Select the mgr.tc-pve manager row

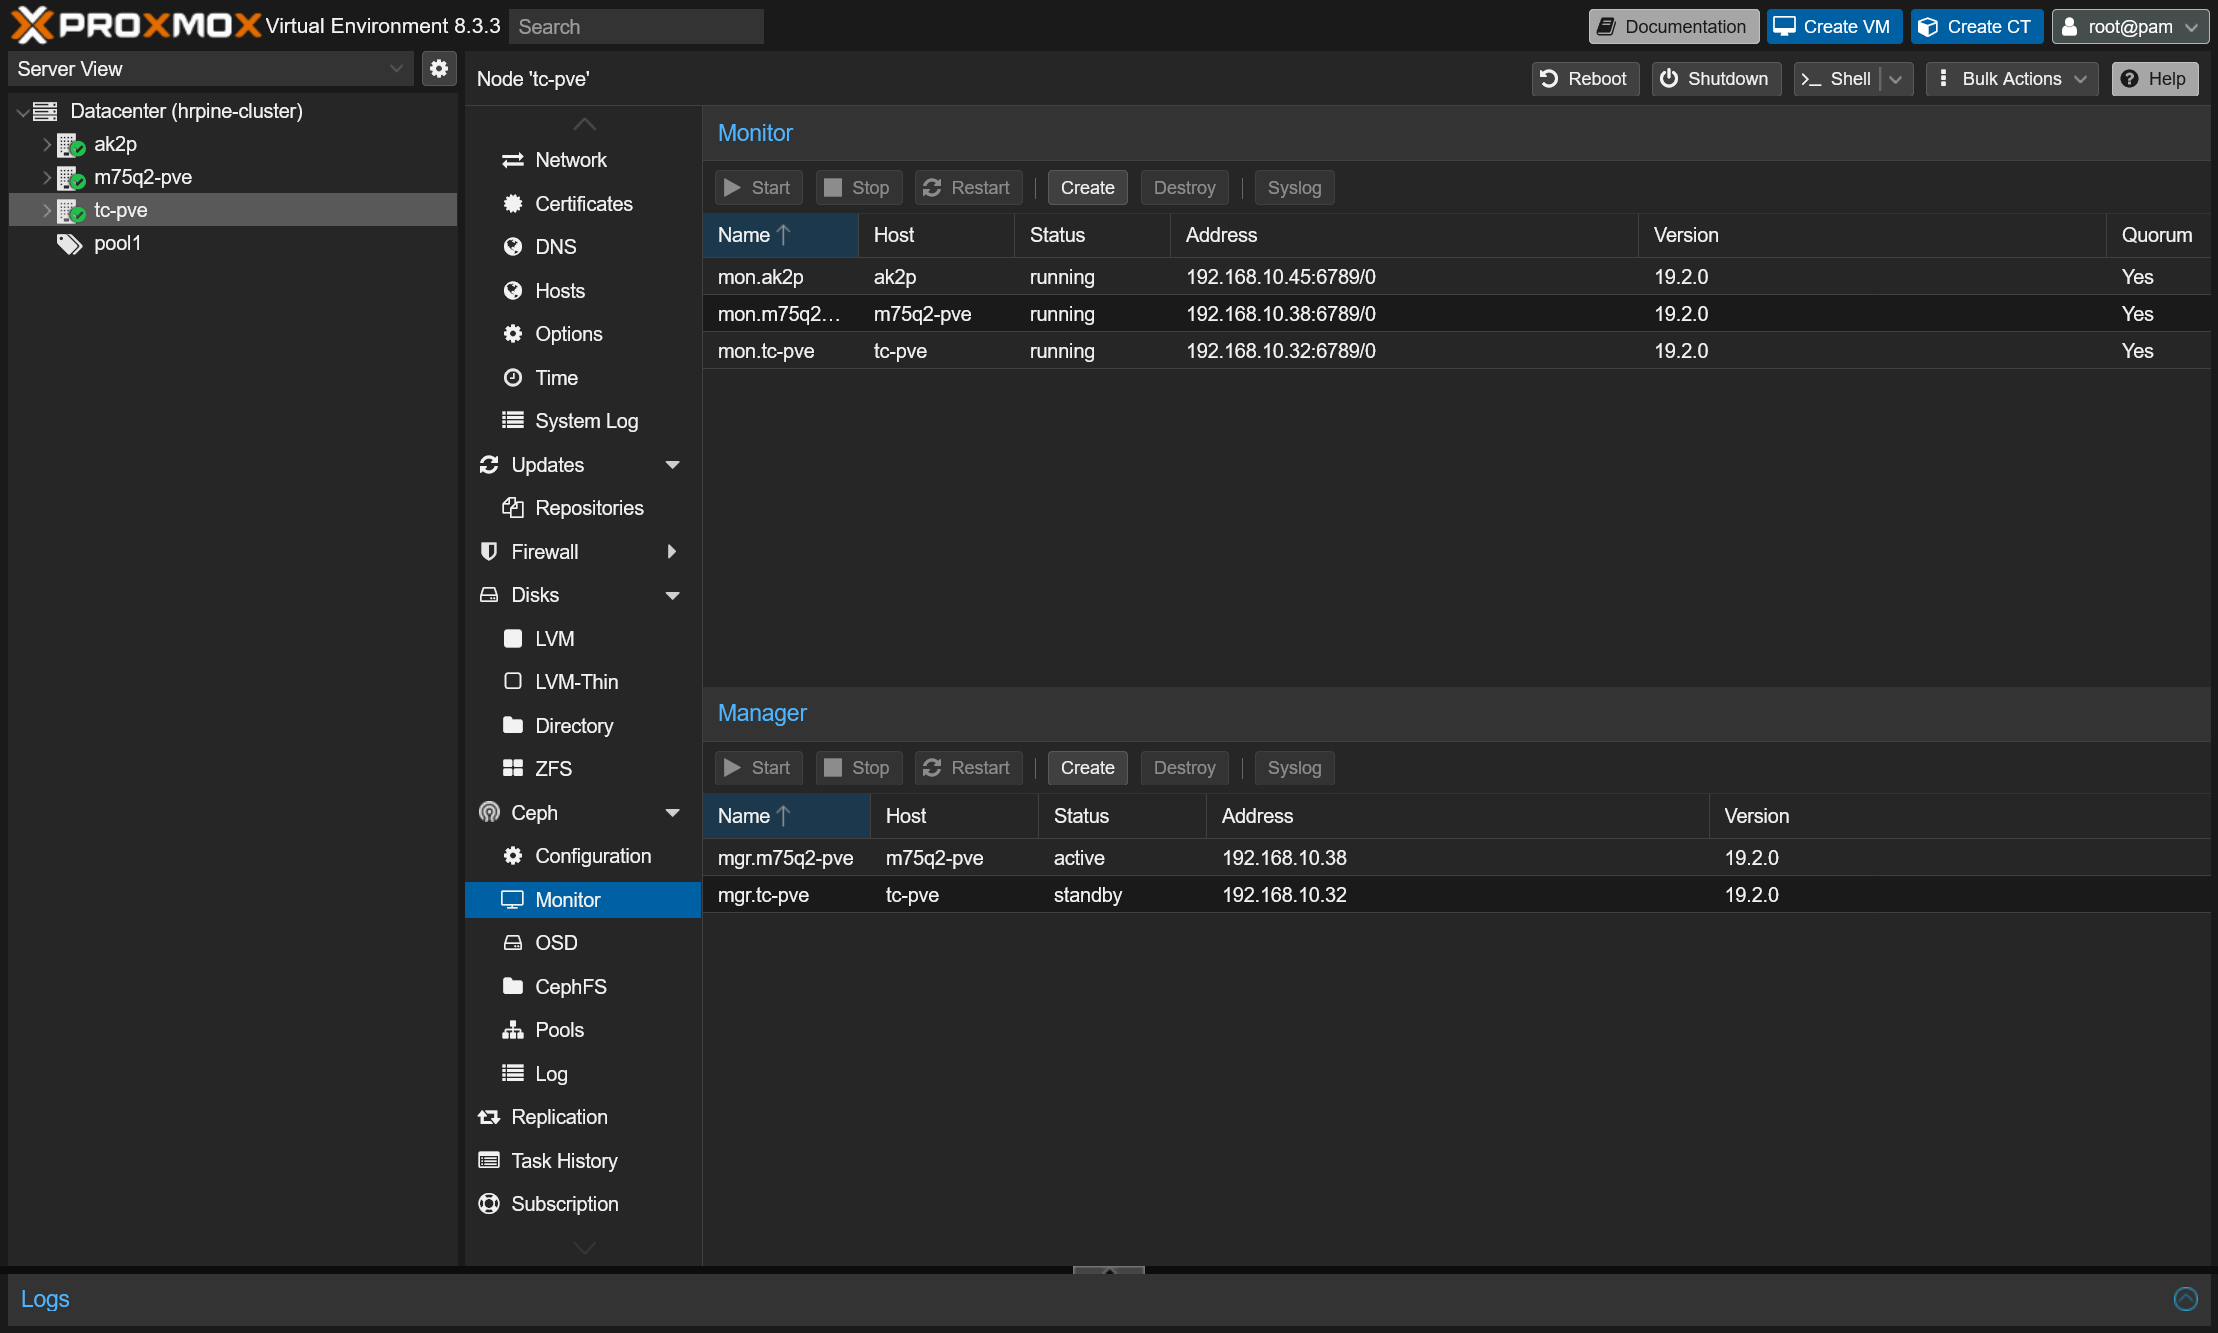(x=1456, y=895)
